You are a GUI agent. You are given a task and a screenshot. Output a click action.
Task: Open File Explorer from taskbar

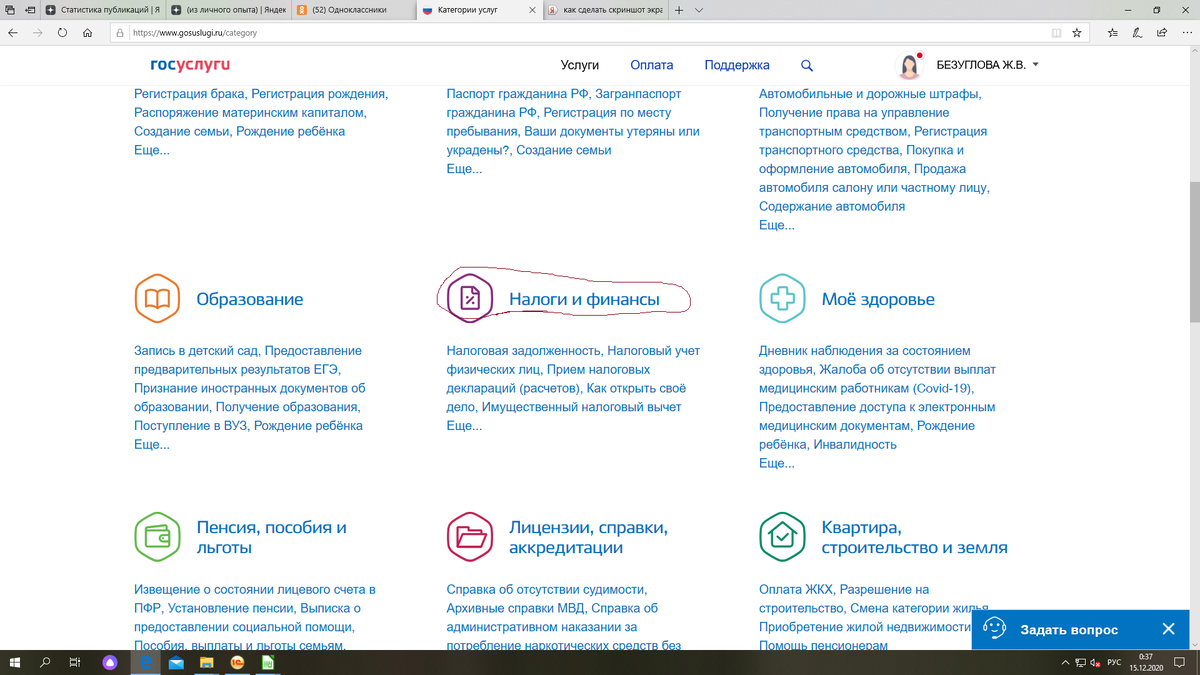tap(207, 663)
